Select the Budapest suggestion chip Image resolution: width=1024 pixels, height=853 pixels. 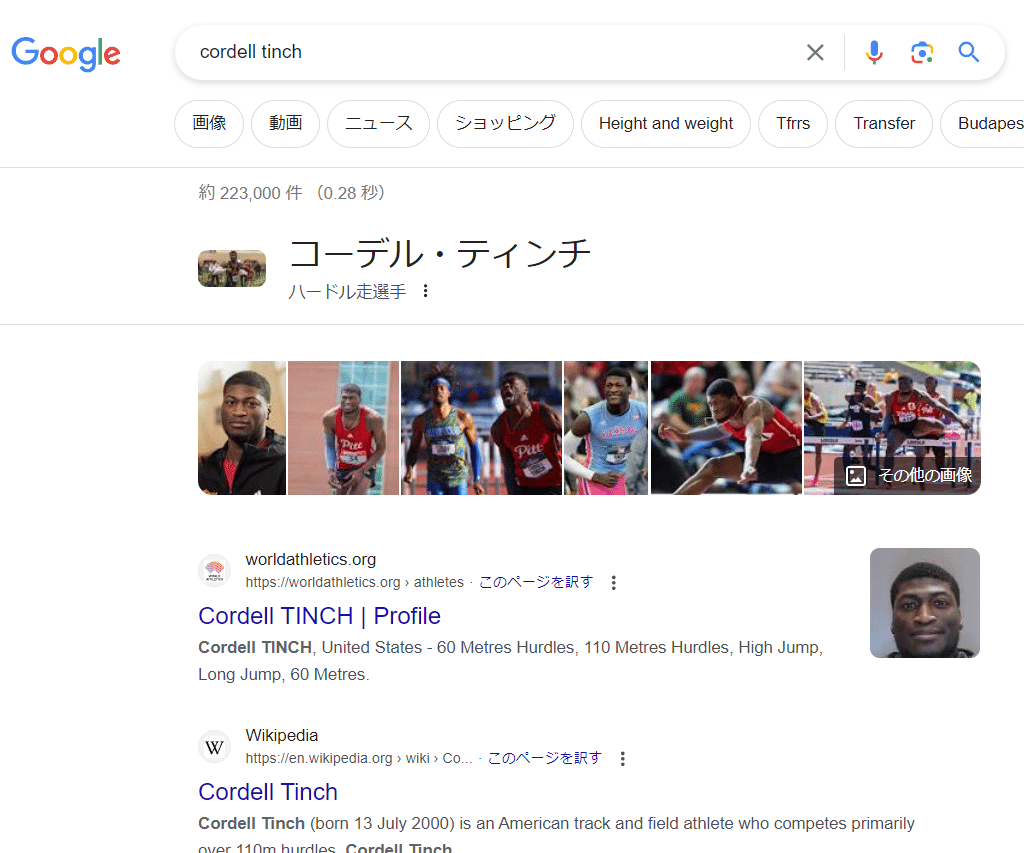[986, 123]
